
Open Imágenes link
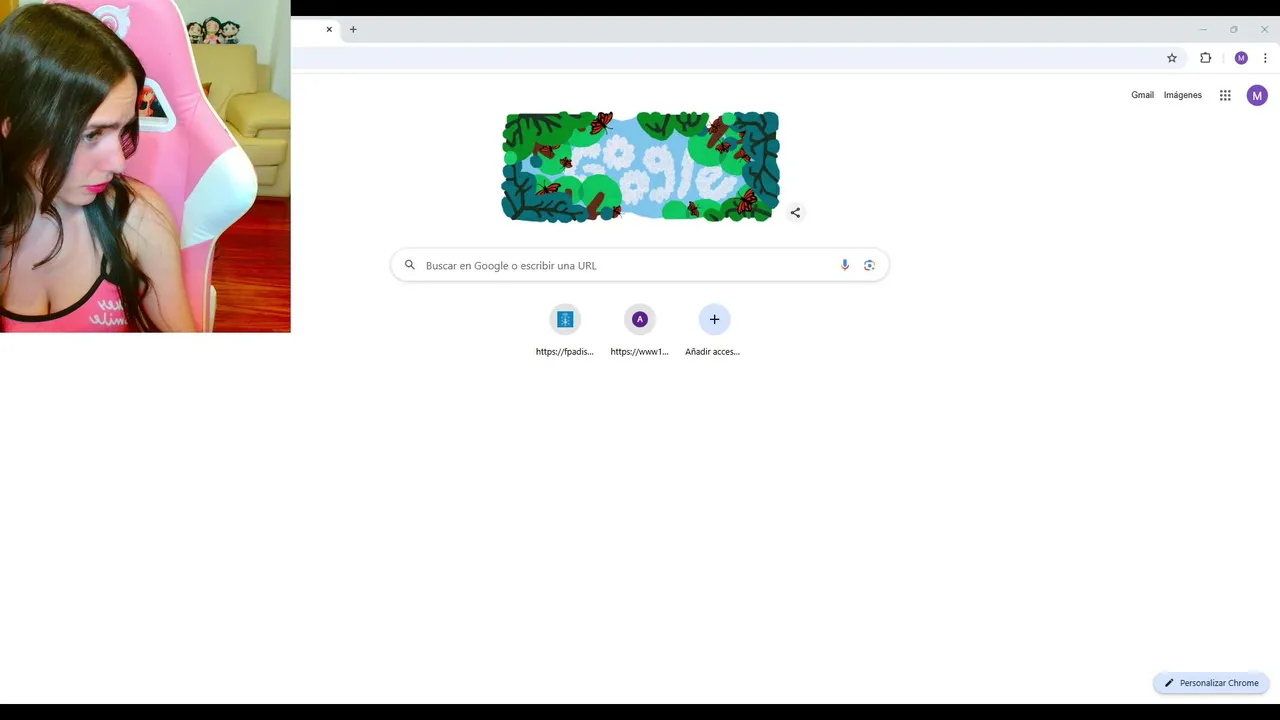point(1183,95)
